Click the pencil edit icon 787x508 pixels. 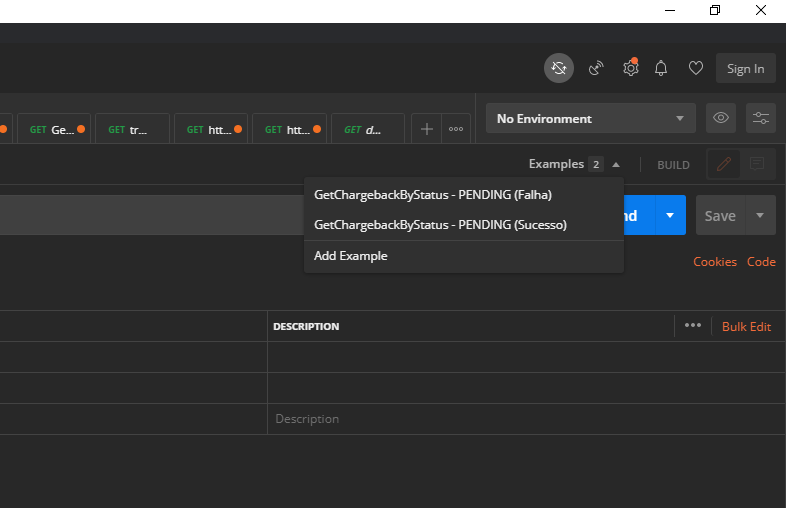click(x=723, y=164)
